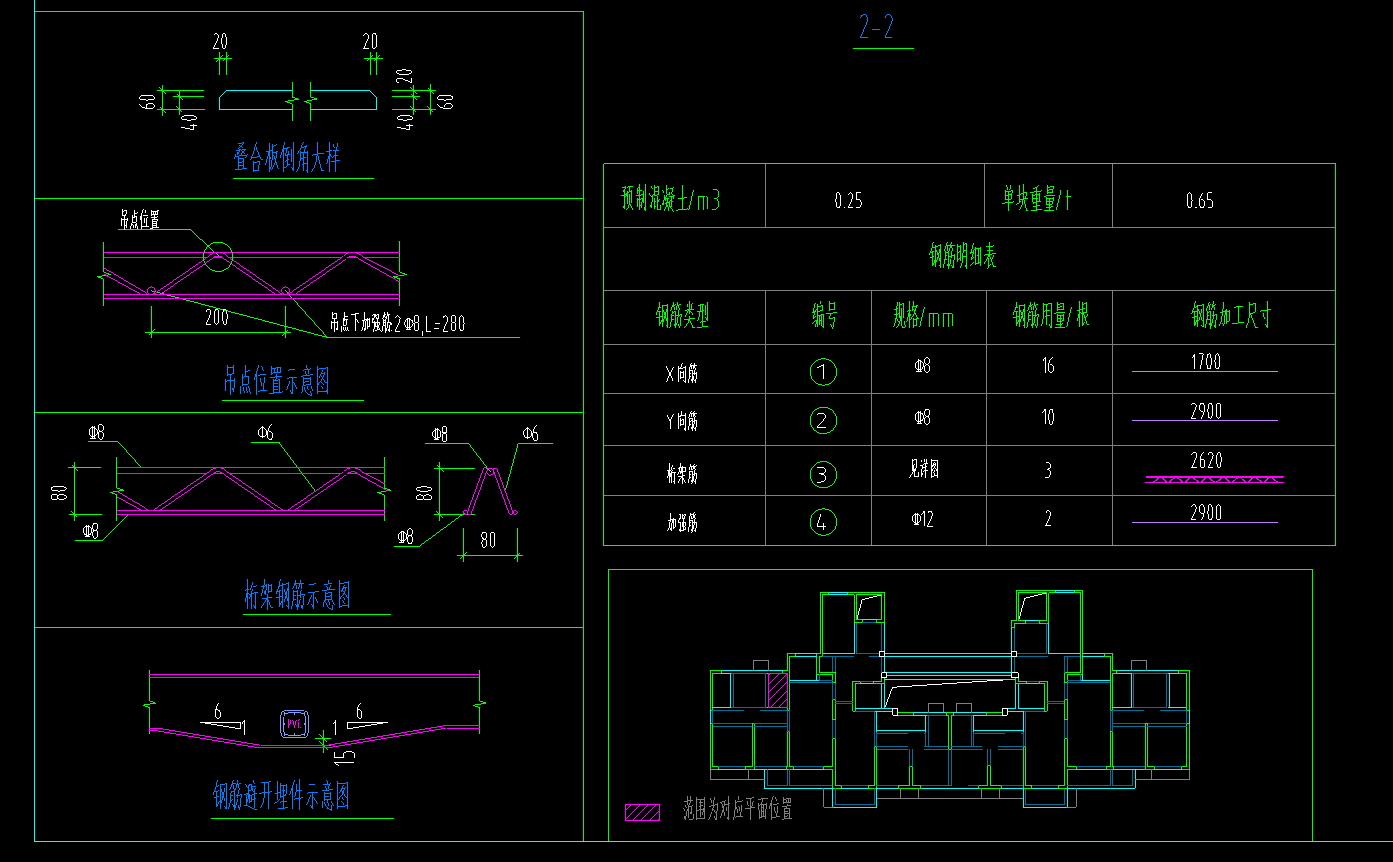The height and width of the screenshot is (862, 1393).
Task: Click circled number 2 in the table
Action: click(823, 421)
